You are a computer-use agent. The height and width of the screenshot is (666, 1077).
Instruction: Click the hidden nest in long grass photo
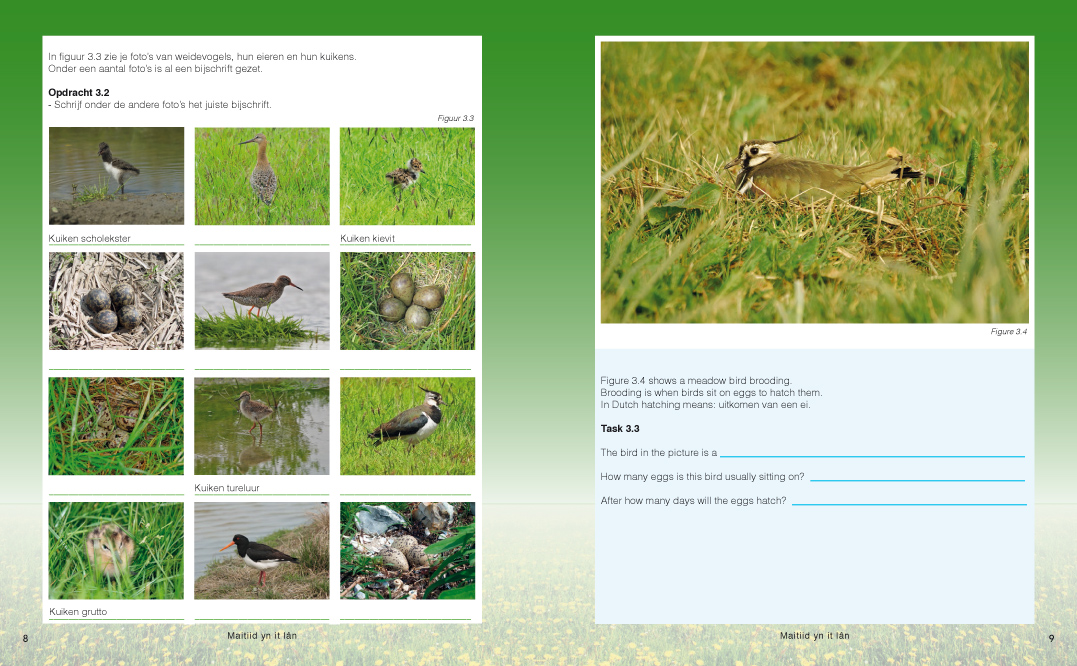click(116, 426)
